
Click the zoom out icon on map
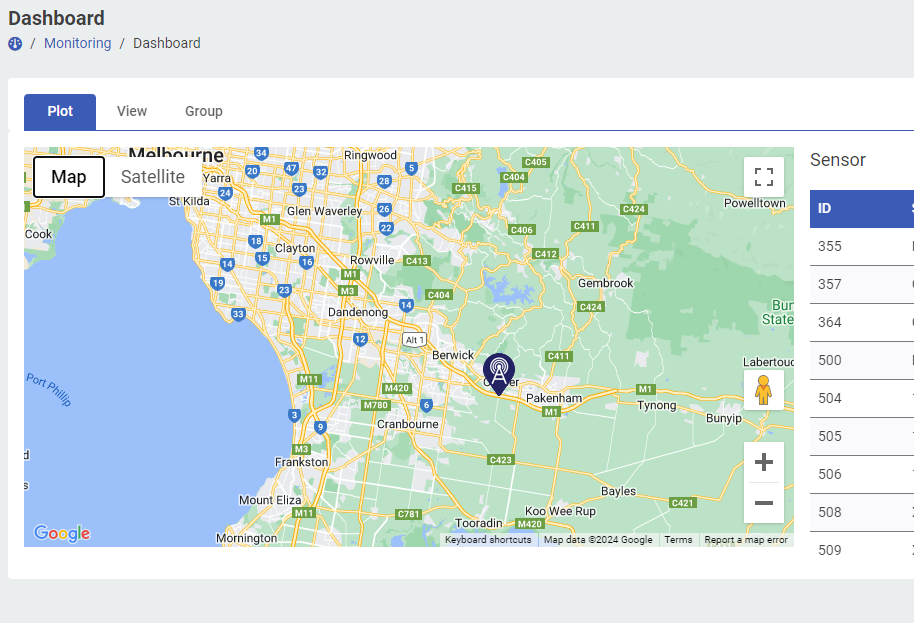[x=763, y=503]
